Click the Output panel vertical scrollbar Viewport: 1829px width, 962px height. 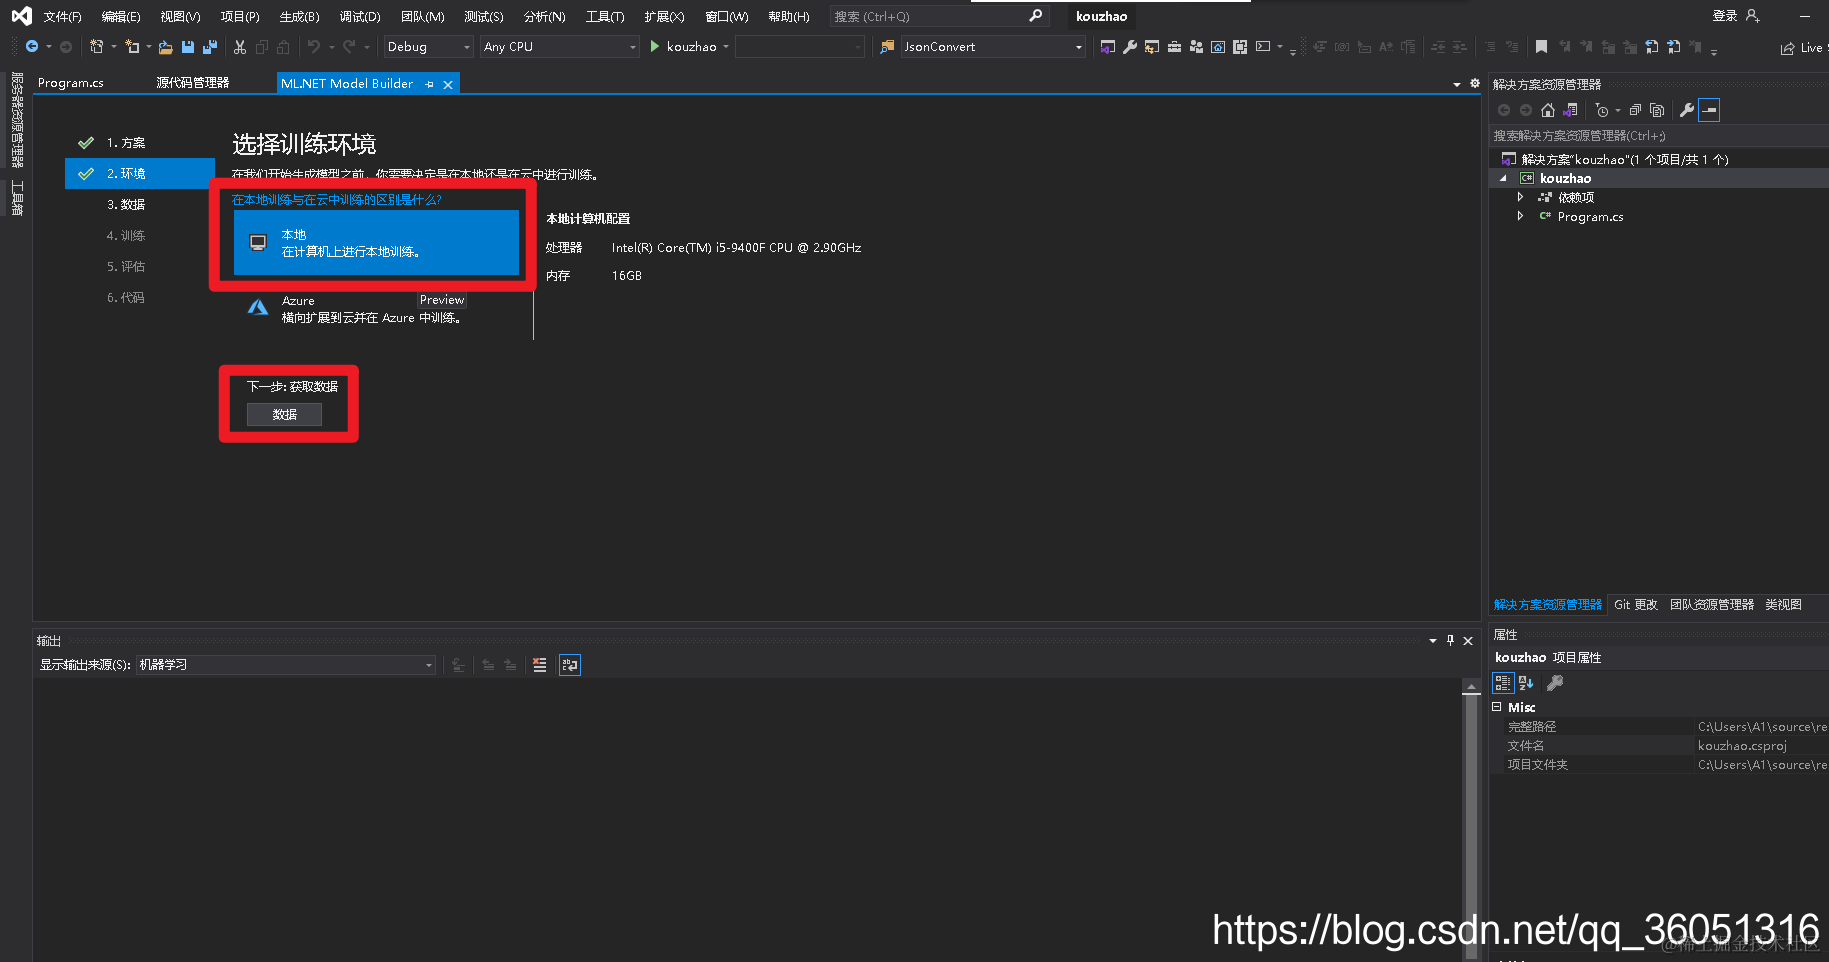[1470, 820]
